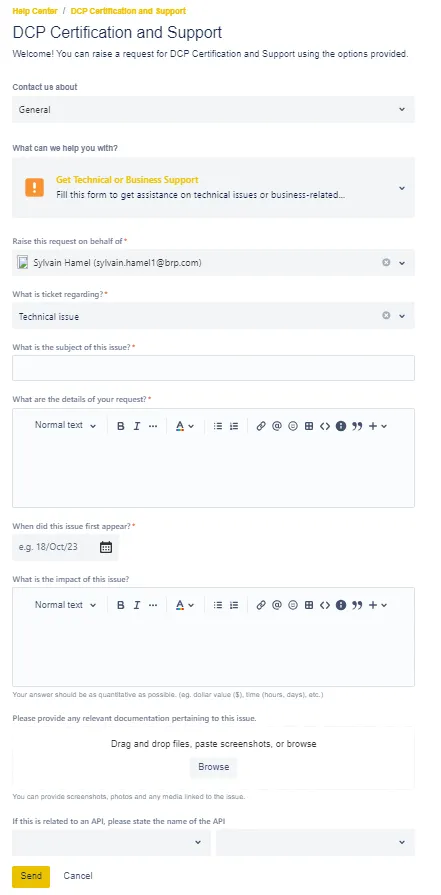Toggle italic in the details editor

136,426
